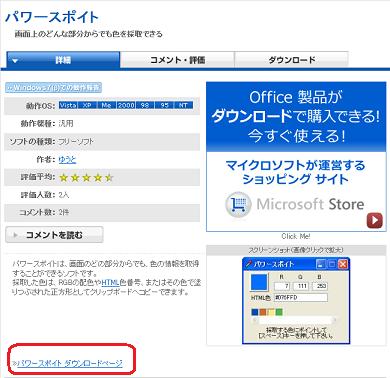Open the HTML link in description
This screenshot has width=390, height=378.
[110, 283]
